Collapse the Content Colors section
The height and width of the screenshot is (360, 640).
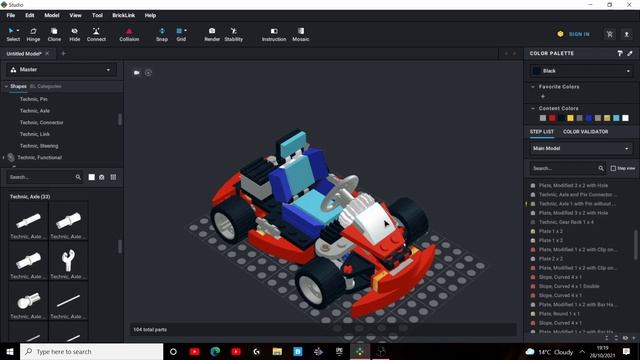(533, 109)
